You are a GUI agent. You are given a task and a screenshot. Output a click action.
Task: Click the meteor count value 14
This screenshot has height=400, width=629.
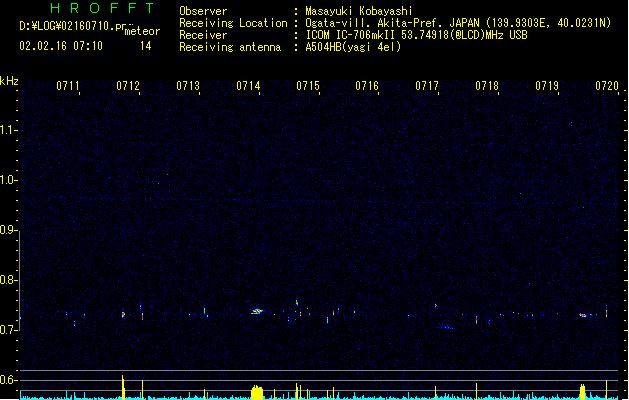146,46
